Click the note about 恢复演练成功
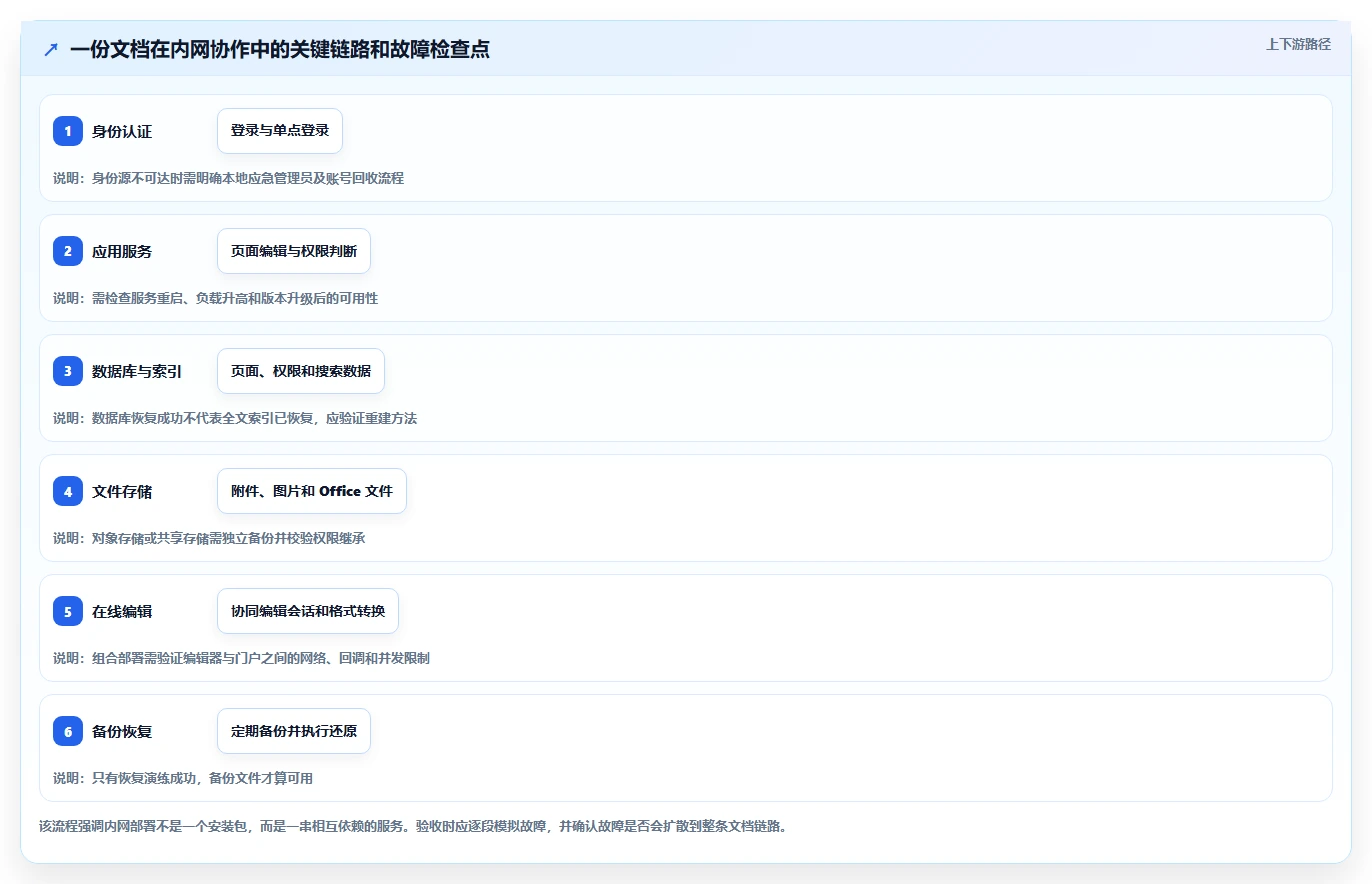Viewport: 1372px width, 884px height. (183, 778)
